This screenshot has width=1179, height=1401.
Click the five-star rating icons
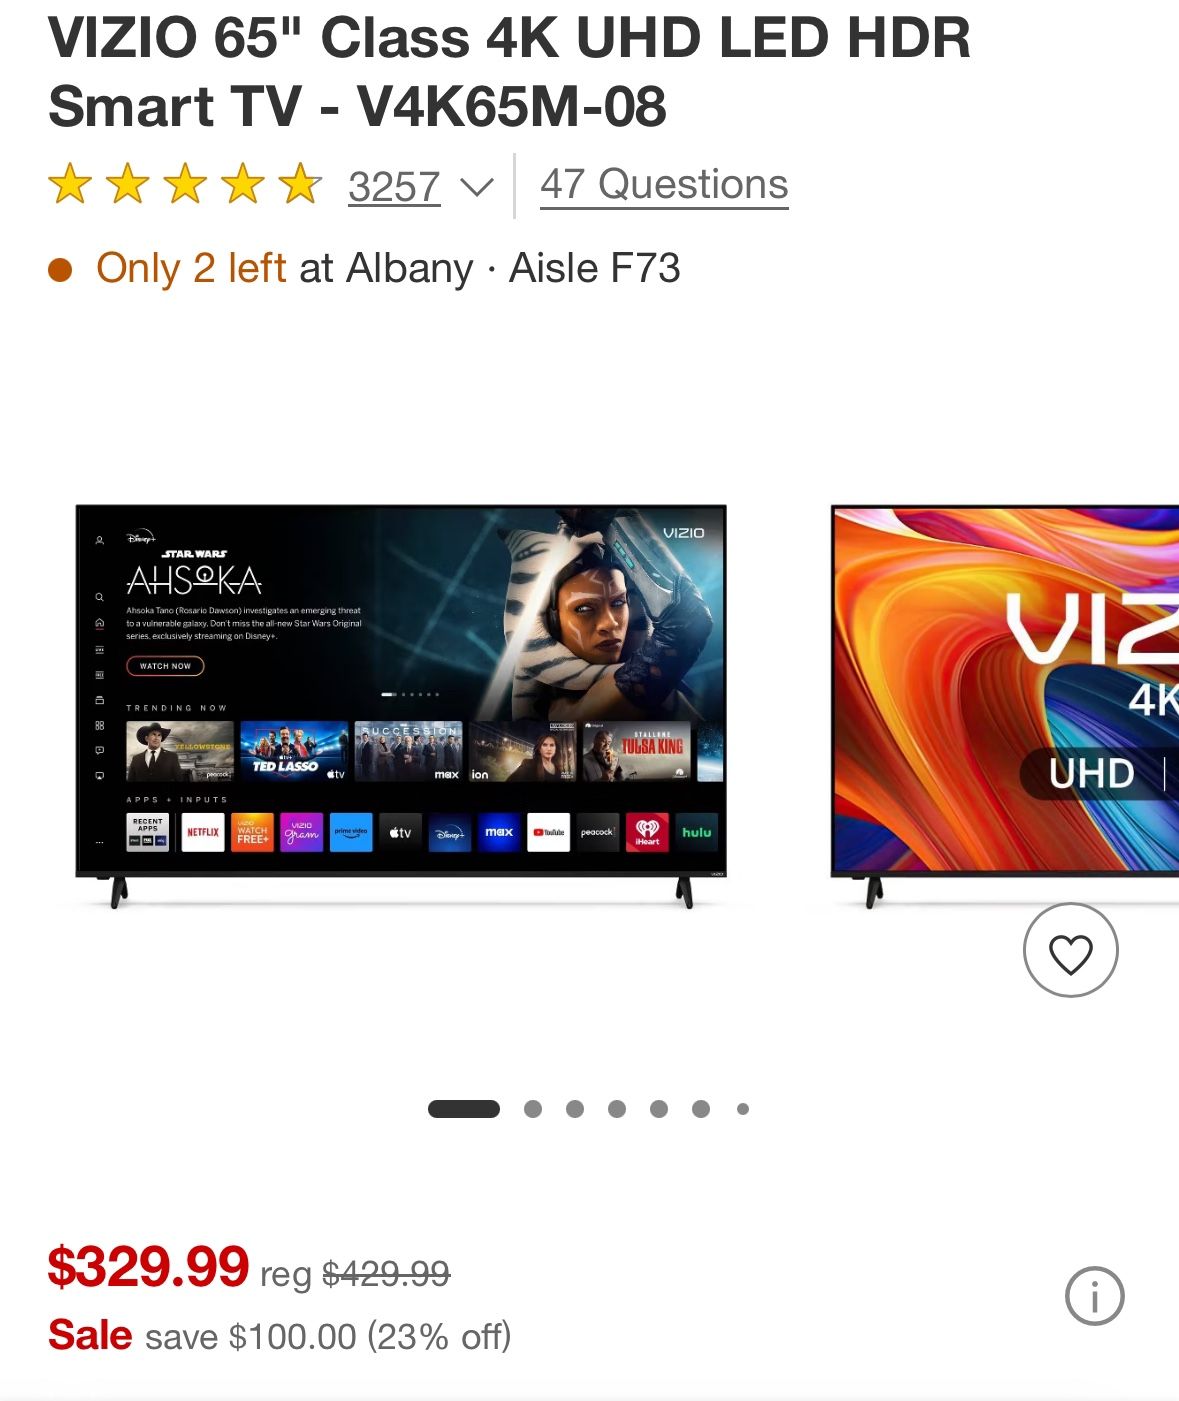pos(185,186)
